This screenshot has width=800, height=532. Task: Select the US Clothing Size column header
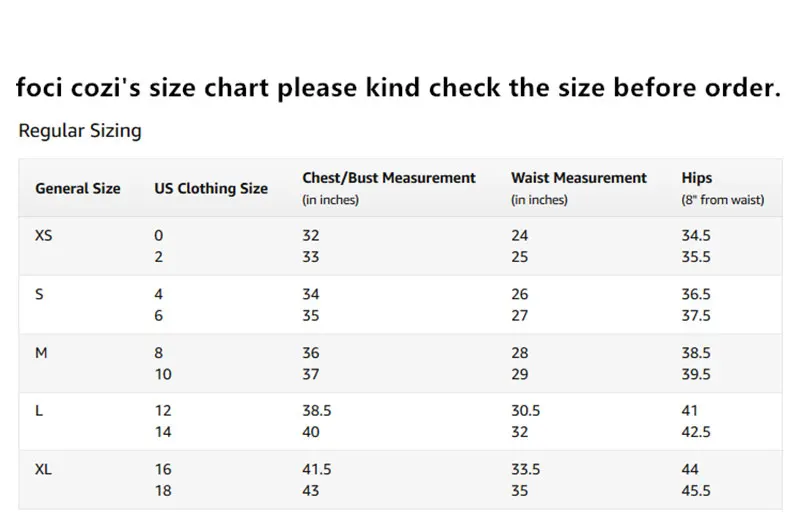[211, 188]
